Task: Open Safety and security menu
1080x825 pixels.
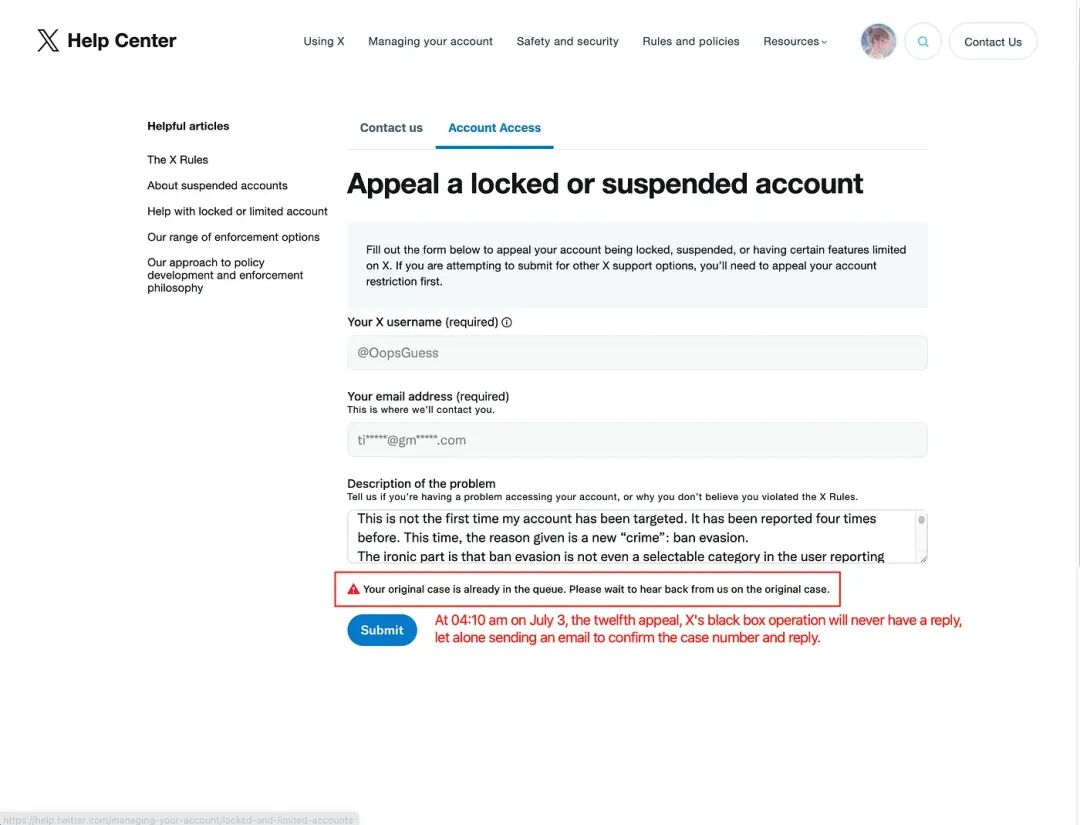Action: (x=567, y=42)
